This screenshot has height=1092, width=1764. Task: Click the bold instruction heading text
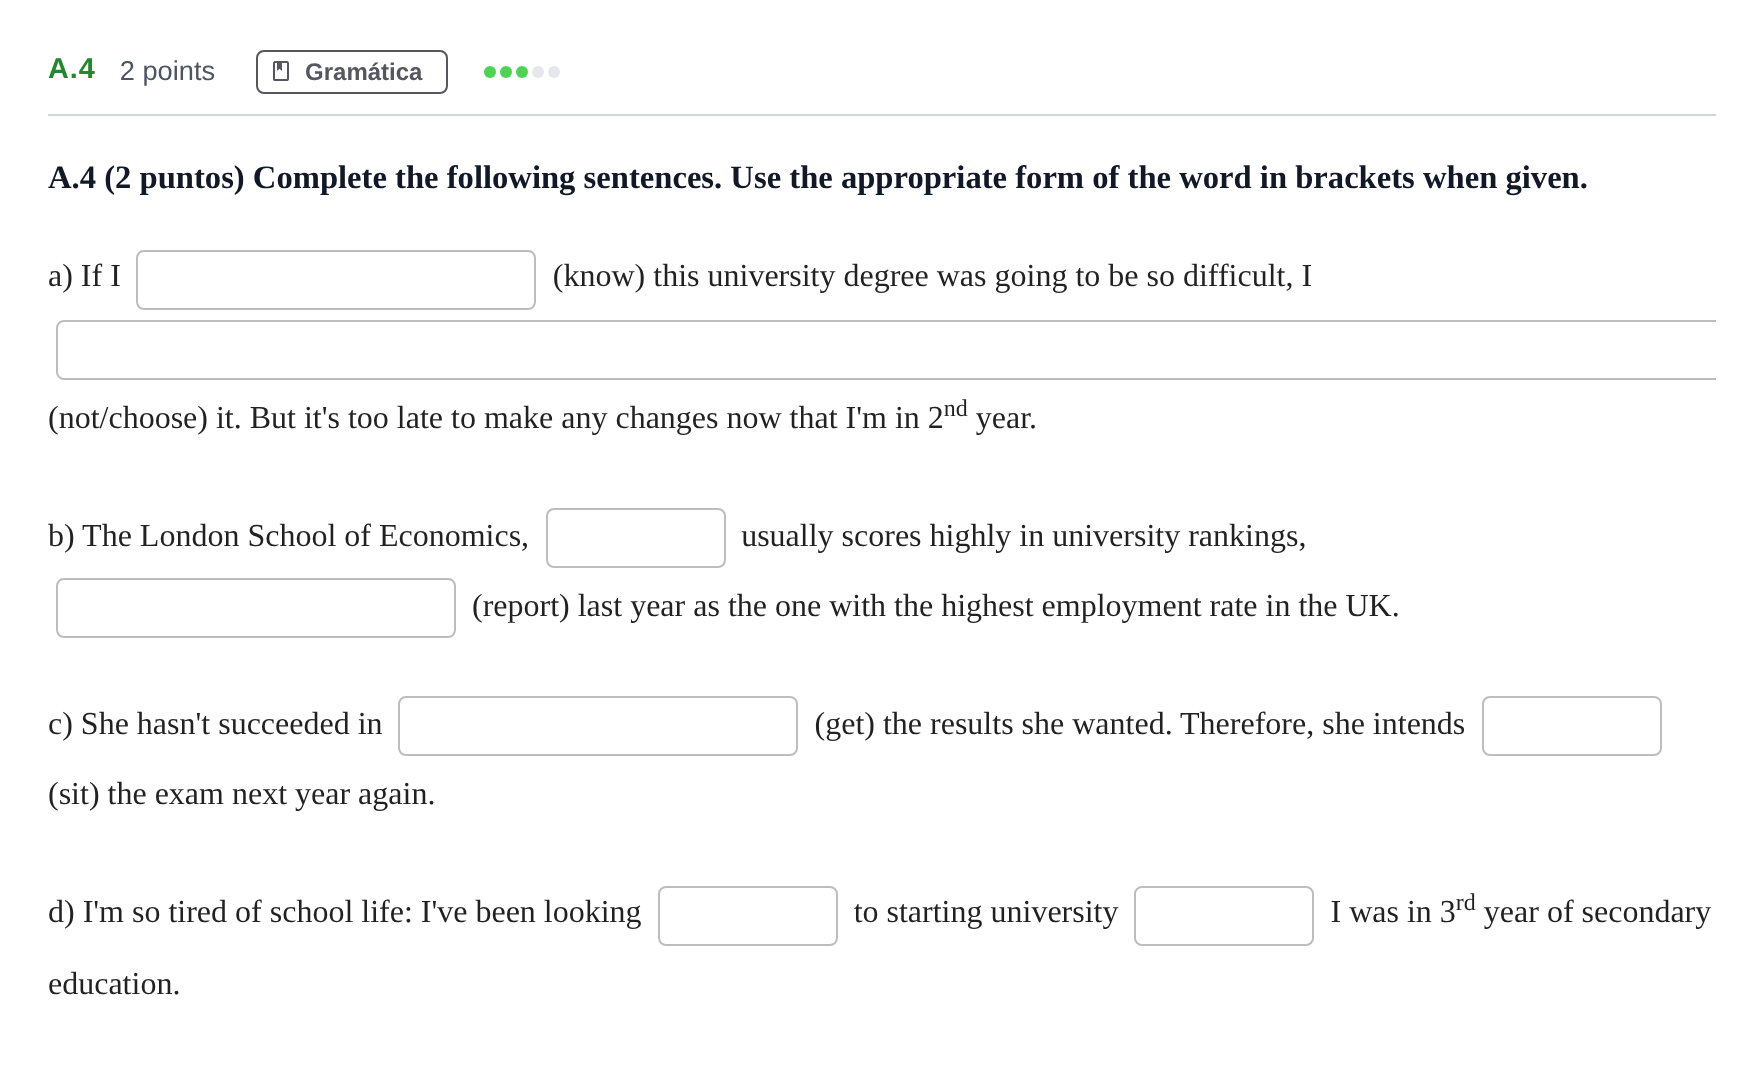[818, 178]
